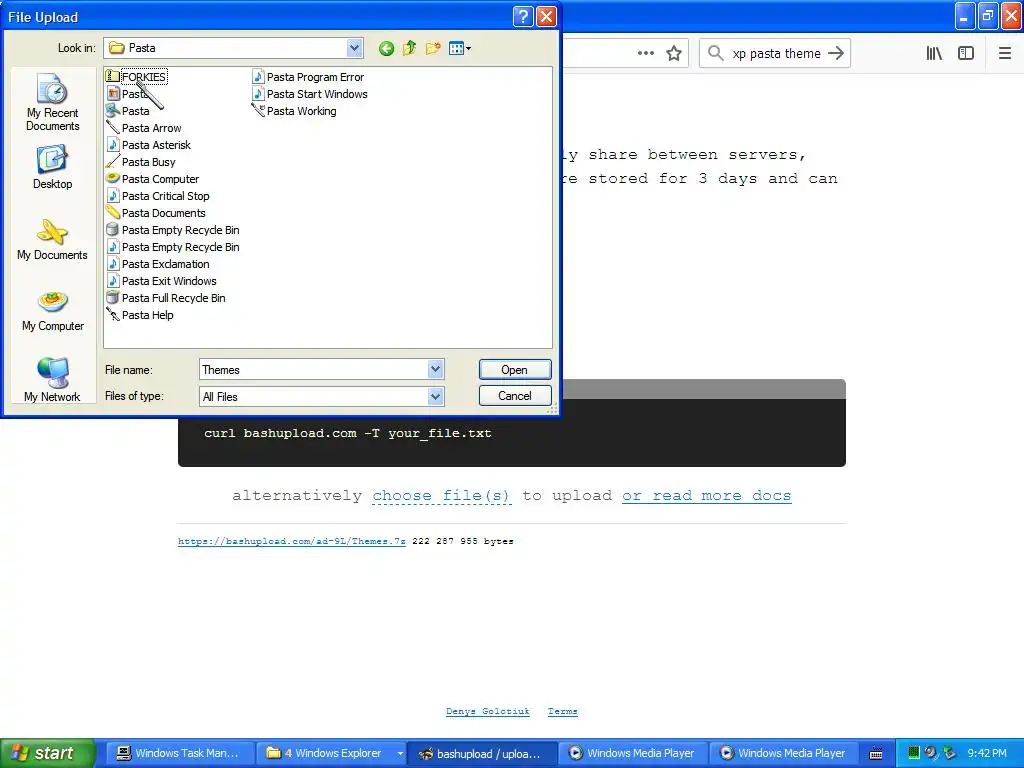Create a new folder
The height and width of the screenshot is (768, 1024).
point(432,48)
